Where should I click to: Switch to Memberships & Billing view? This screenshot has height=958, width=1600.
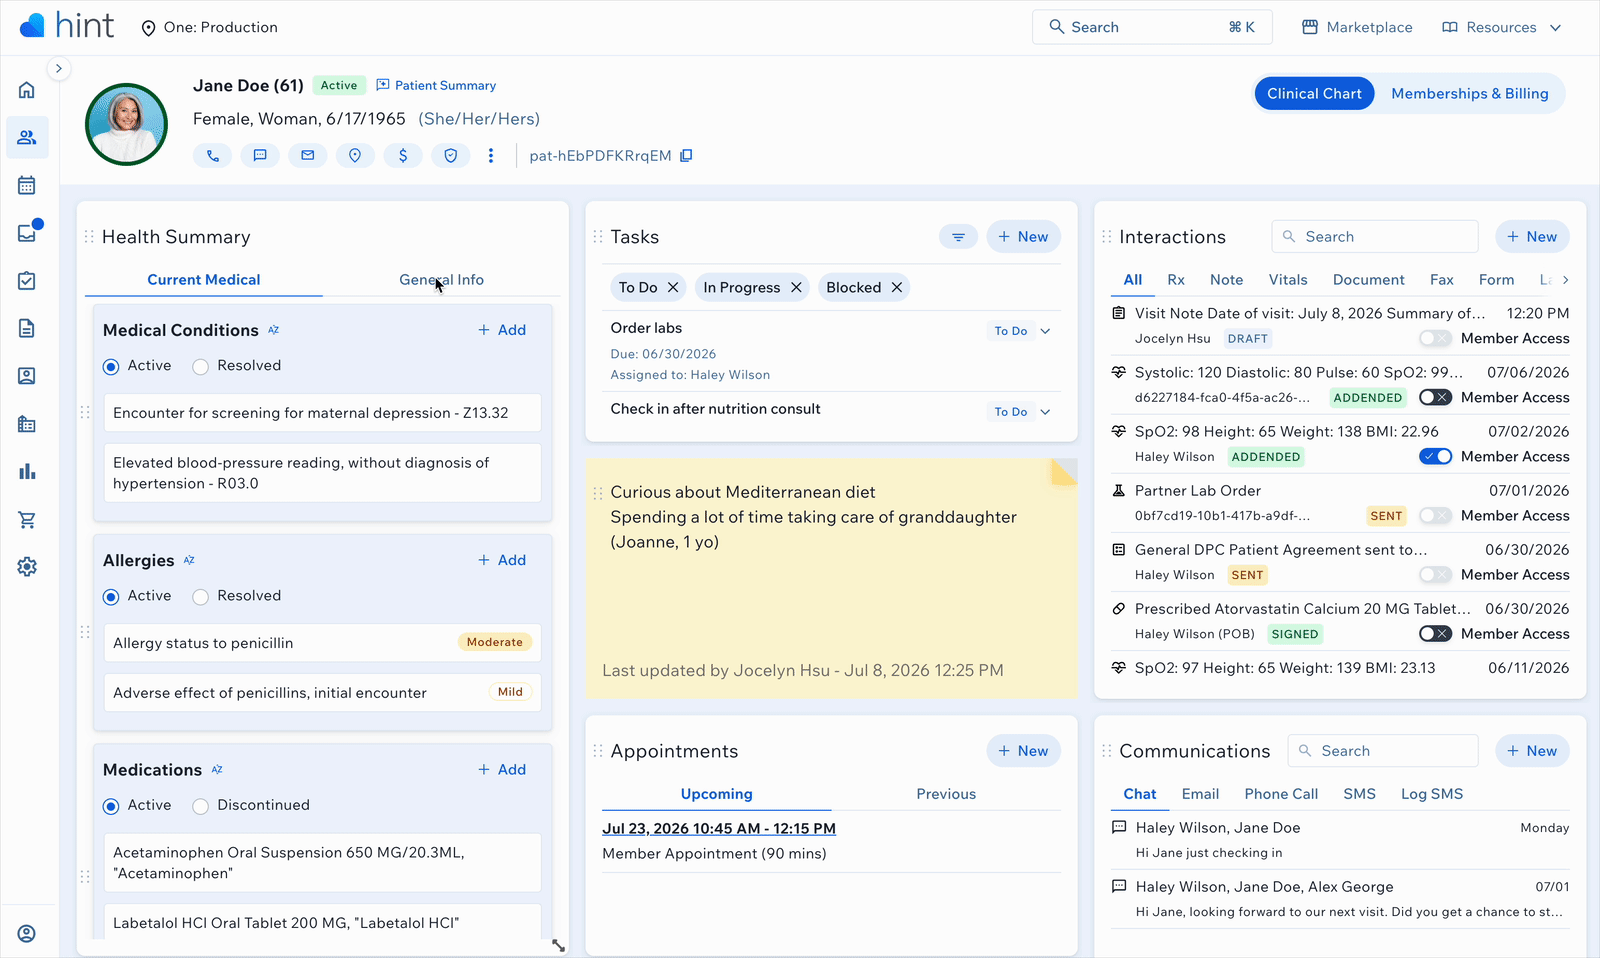click(x=1469, y=93)
